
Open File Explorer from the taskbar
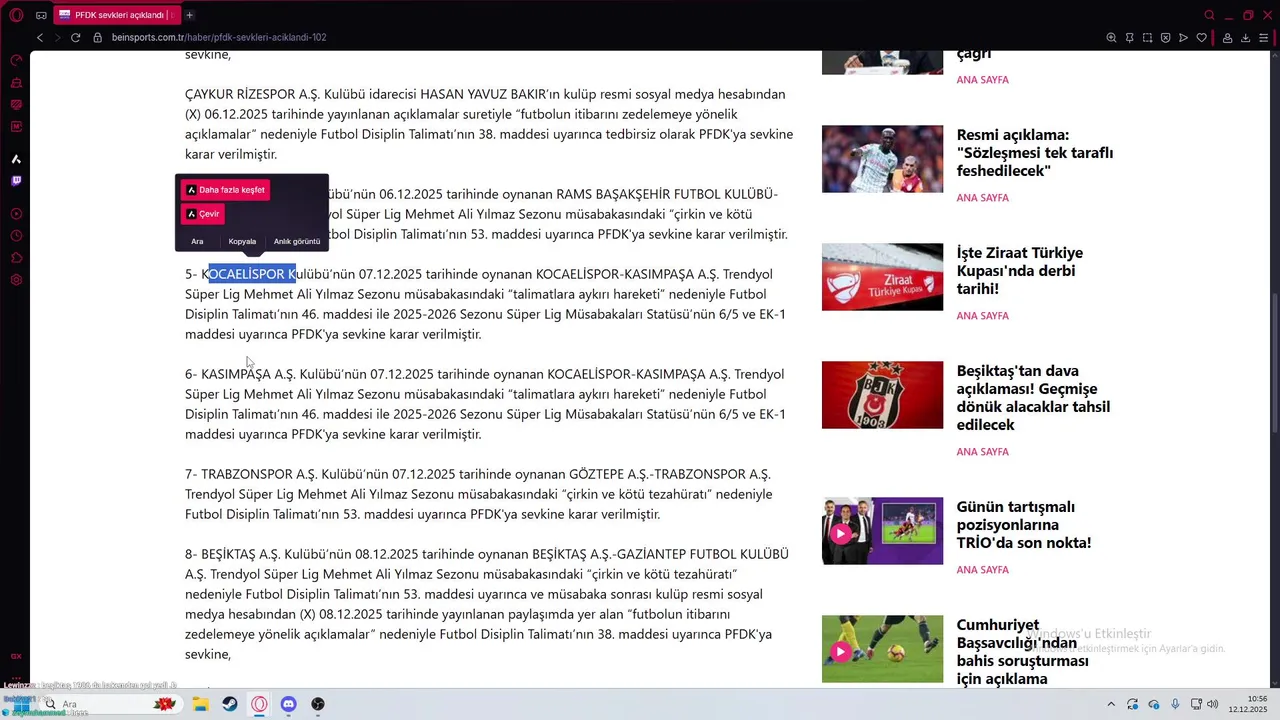pyautogui.click(x=200, y=704)
